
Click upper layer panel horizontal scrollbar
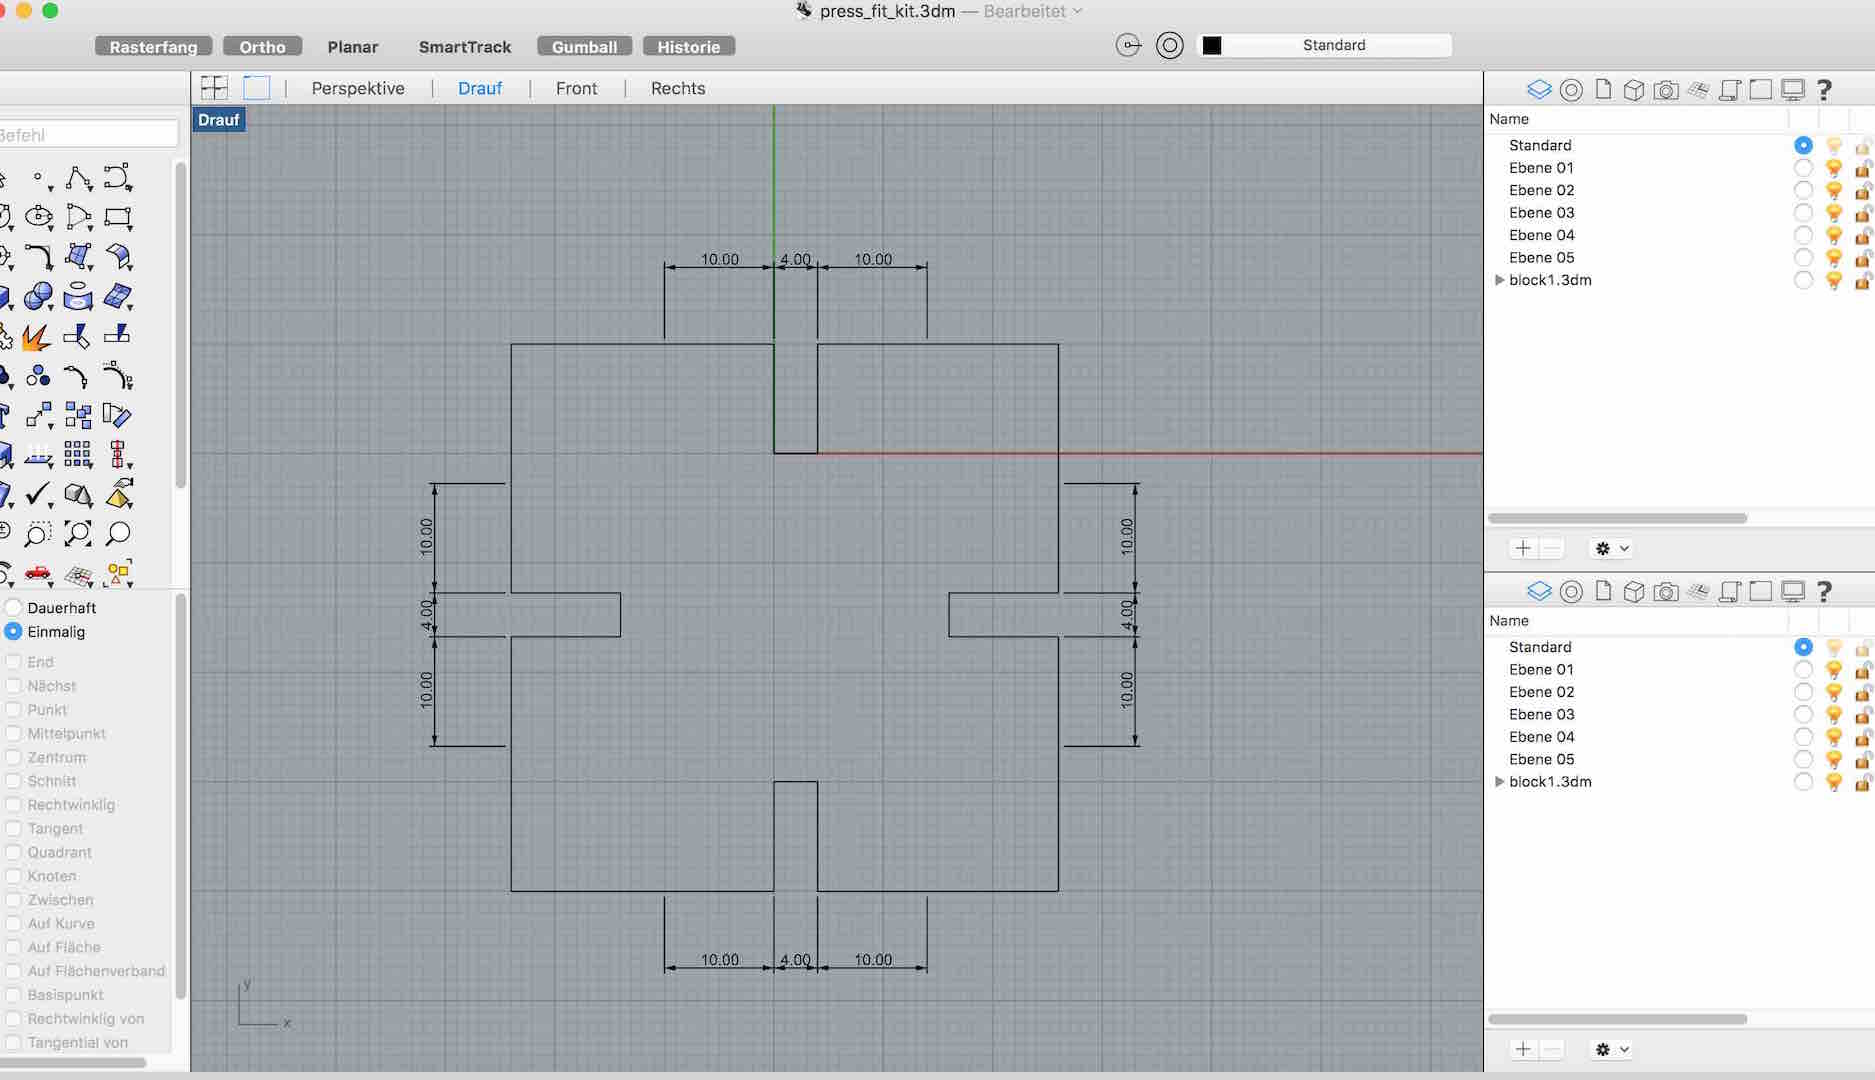[1617, 518]
